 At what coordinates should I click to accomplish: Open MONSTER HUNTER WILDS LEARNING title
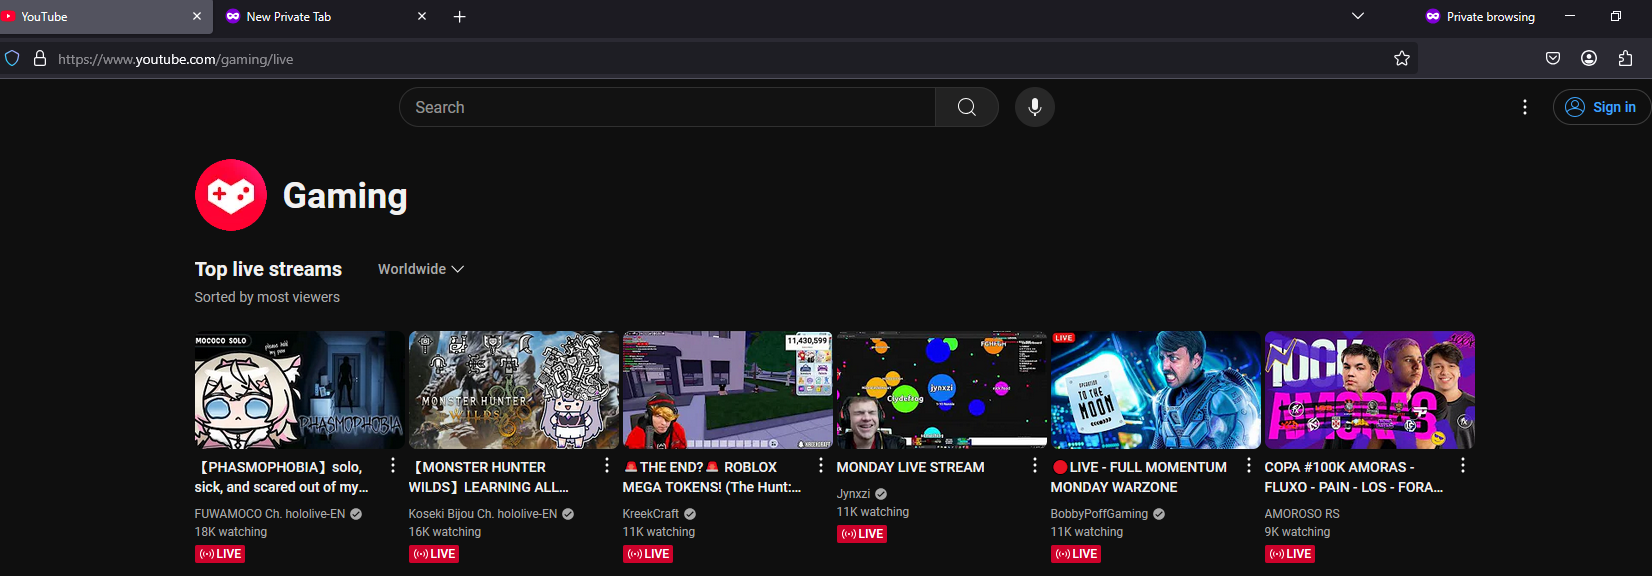[x=489, y=477]
